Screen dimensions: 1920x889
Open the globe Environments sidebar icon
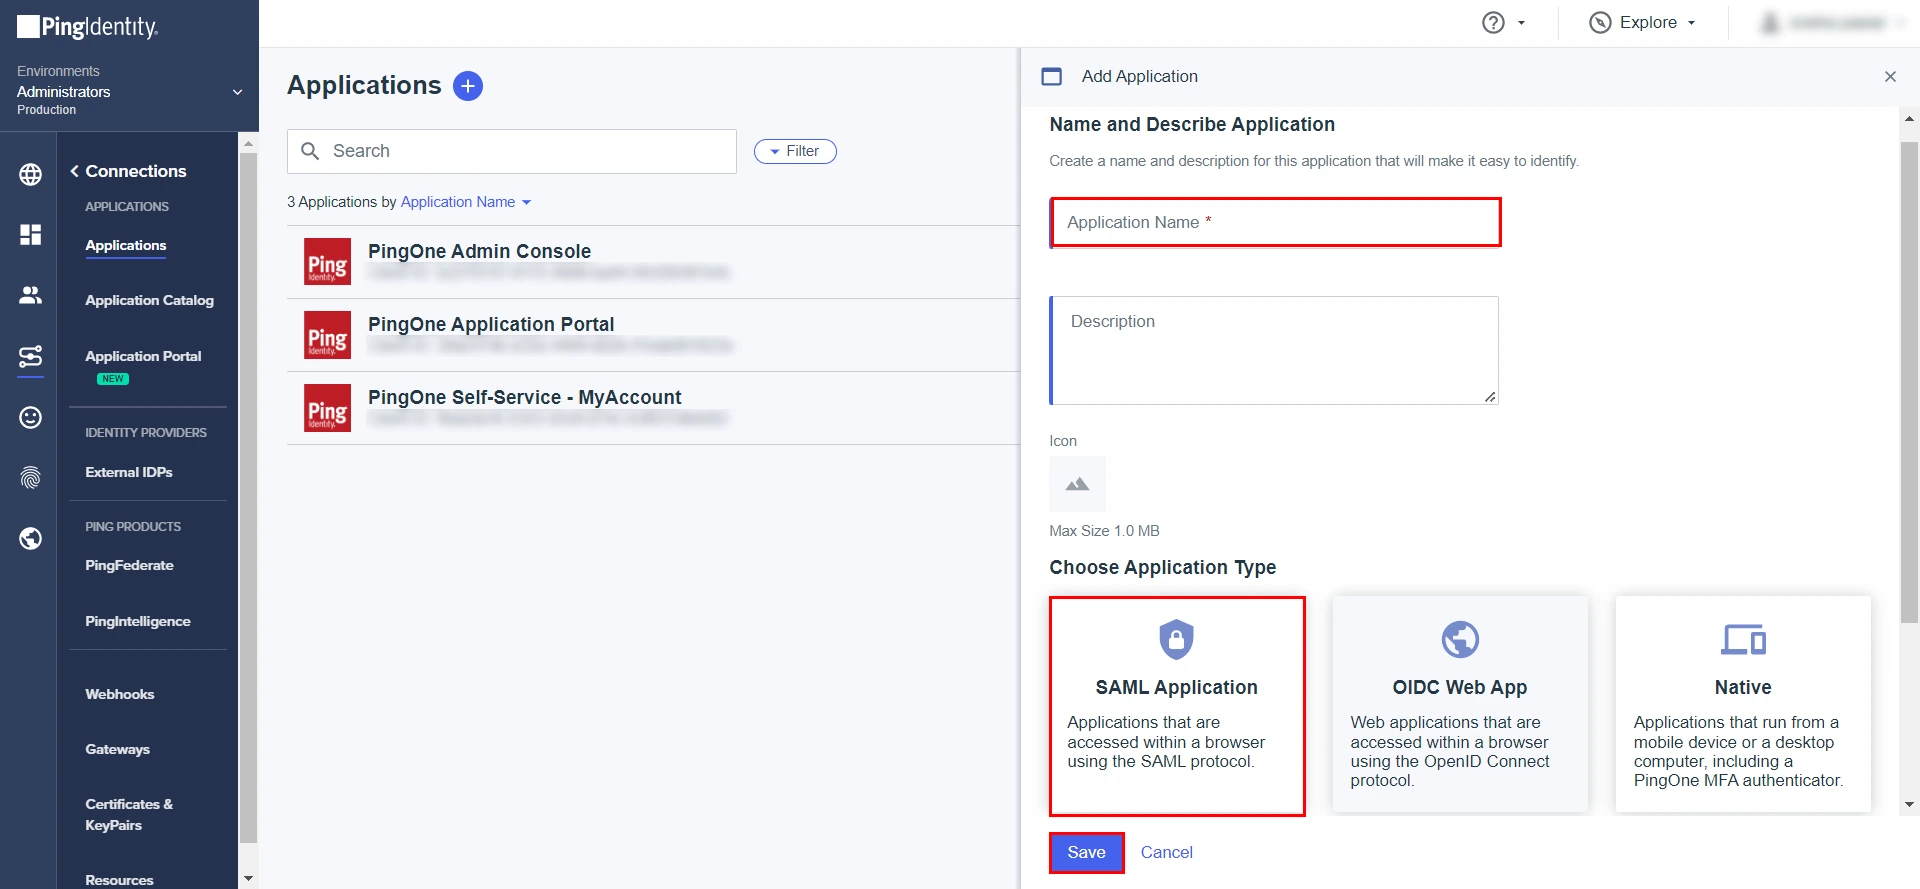31,174
